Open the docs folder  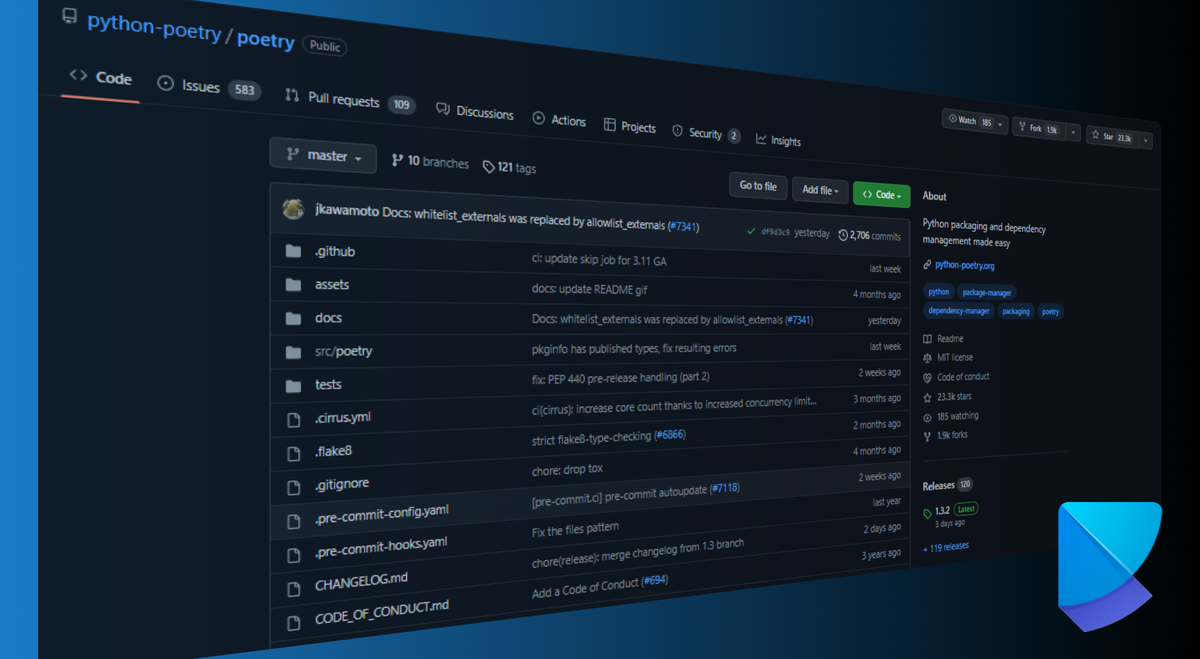[328, 318]
